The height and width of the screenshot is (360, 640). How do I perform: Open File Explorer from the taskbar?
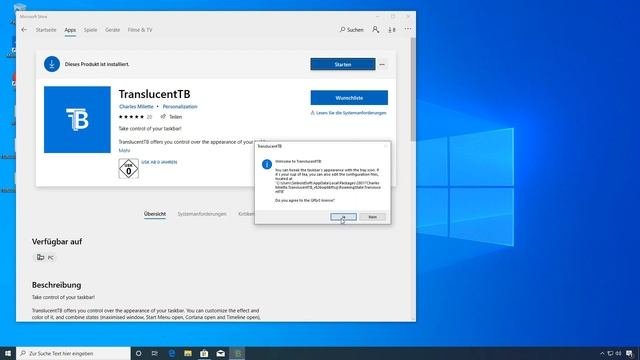tap(188, 353)
